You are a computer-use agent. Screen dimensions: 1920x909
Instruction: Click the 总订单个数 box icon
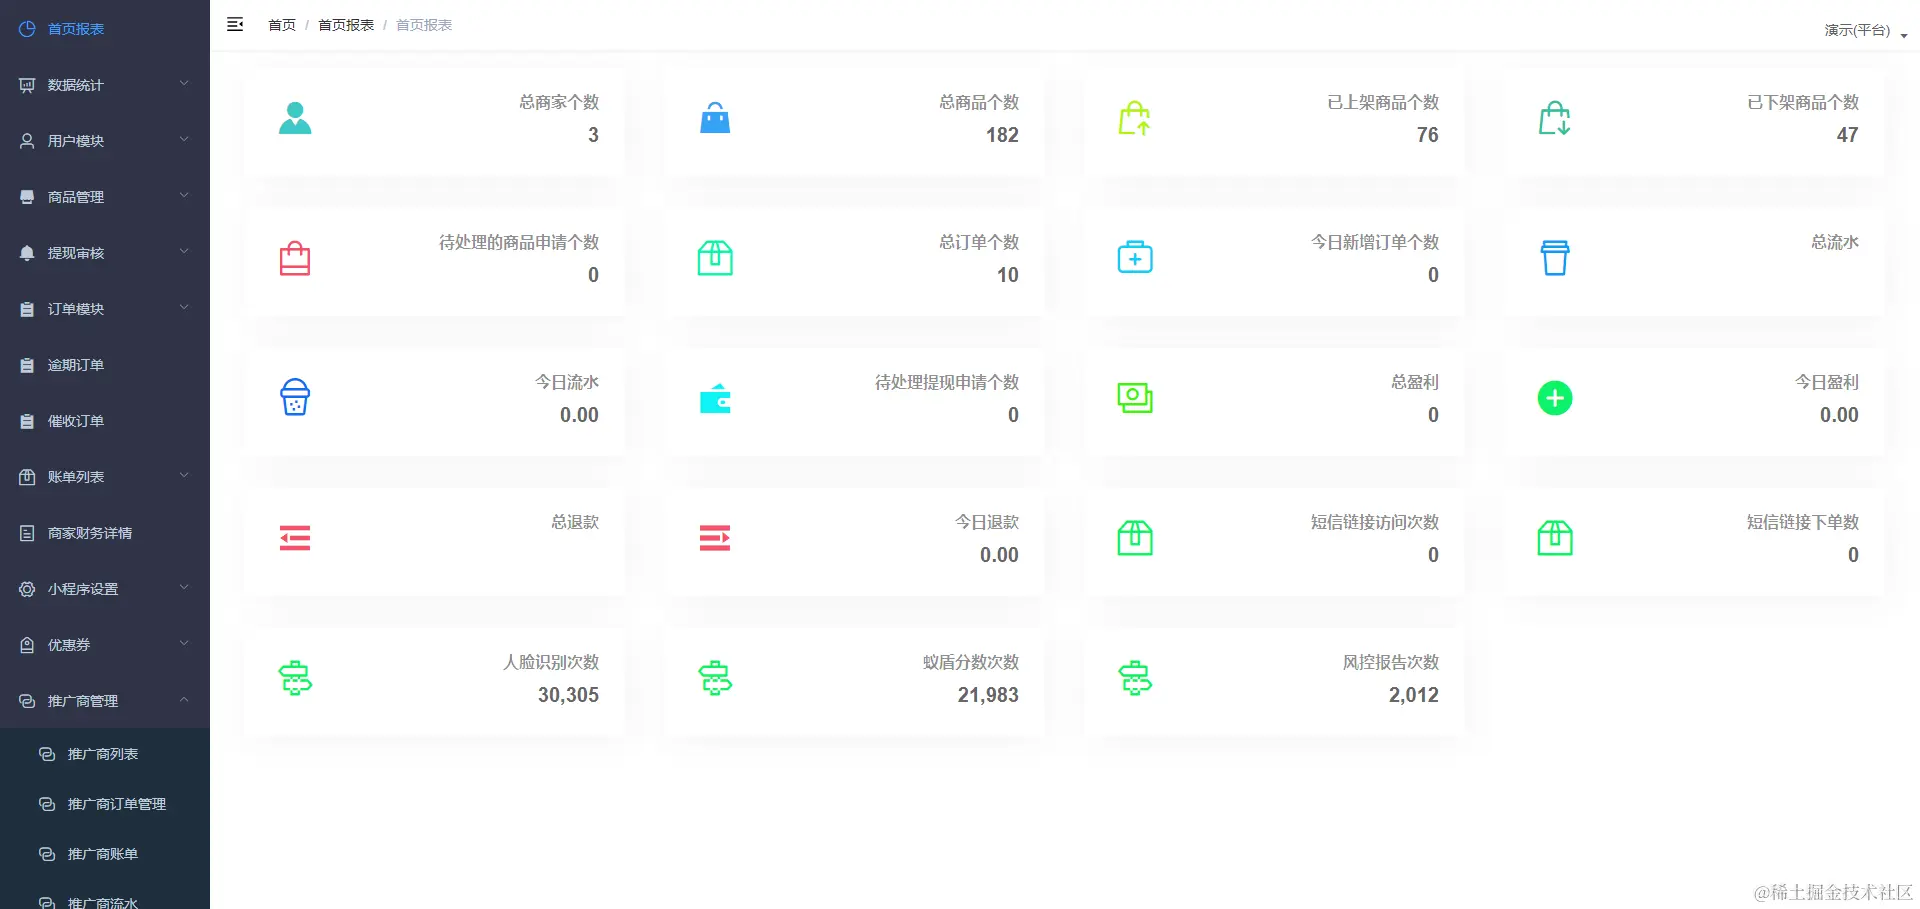(x=715, y=258)
